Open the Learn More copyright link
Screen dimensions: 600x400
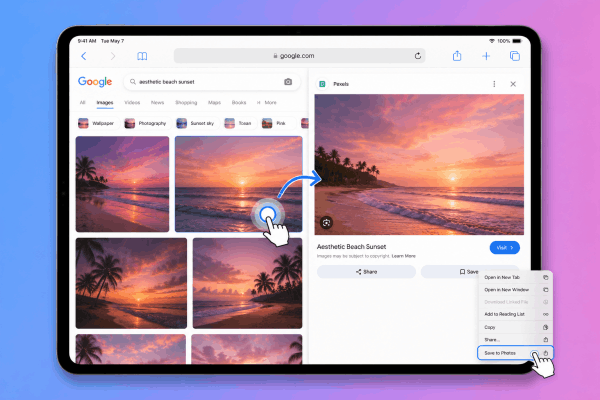[403, 256]
